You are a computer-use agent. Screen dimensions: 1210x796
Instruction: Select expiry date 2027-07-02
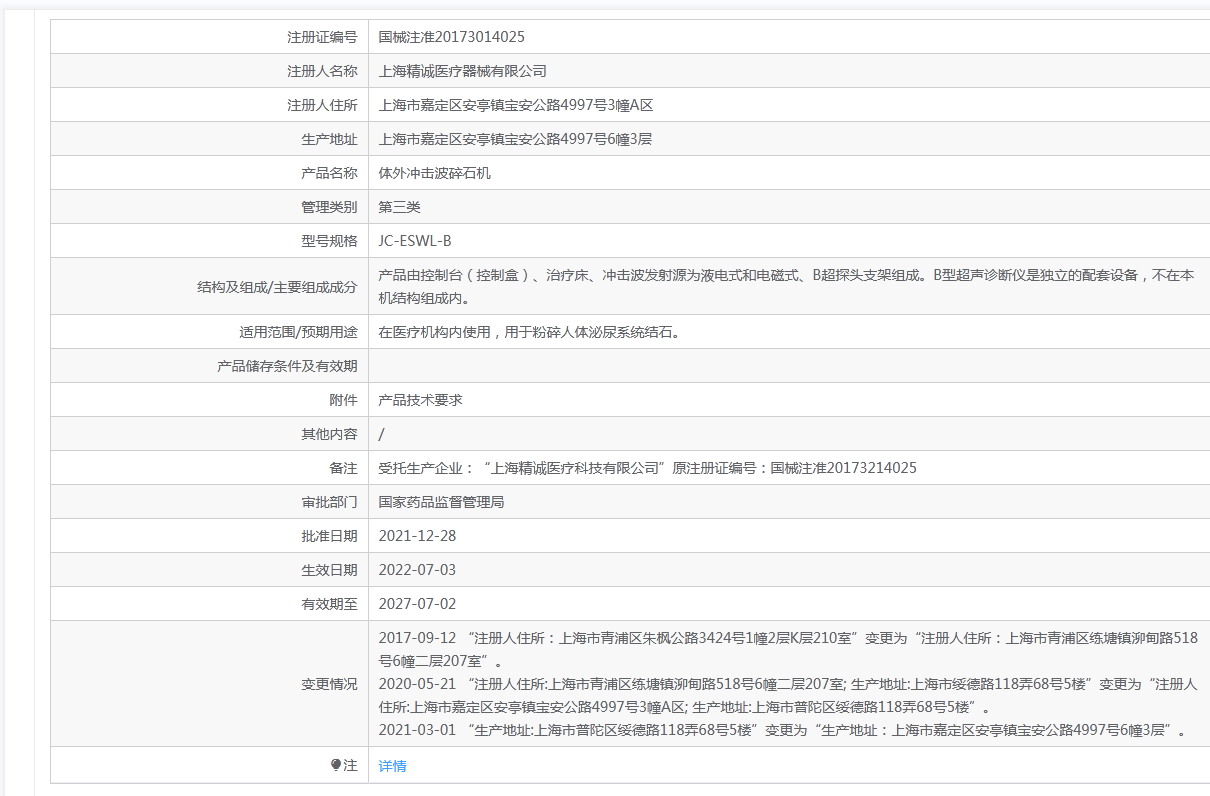(417, 604)
